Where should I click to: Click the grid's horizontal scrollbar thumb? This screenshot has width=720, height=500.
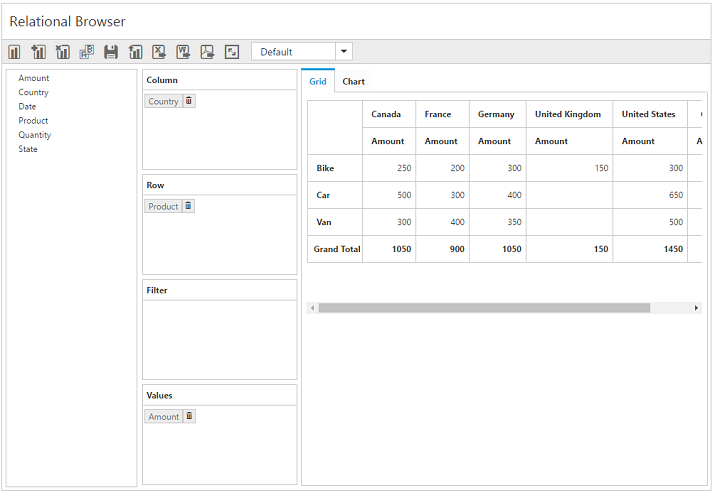[484, 308]
